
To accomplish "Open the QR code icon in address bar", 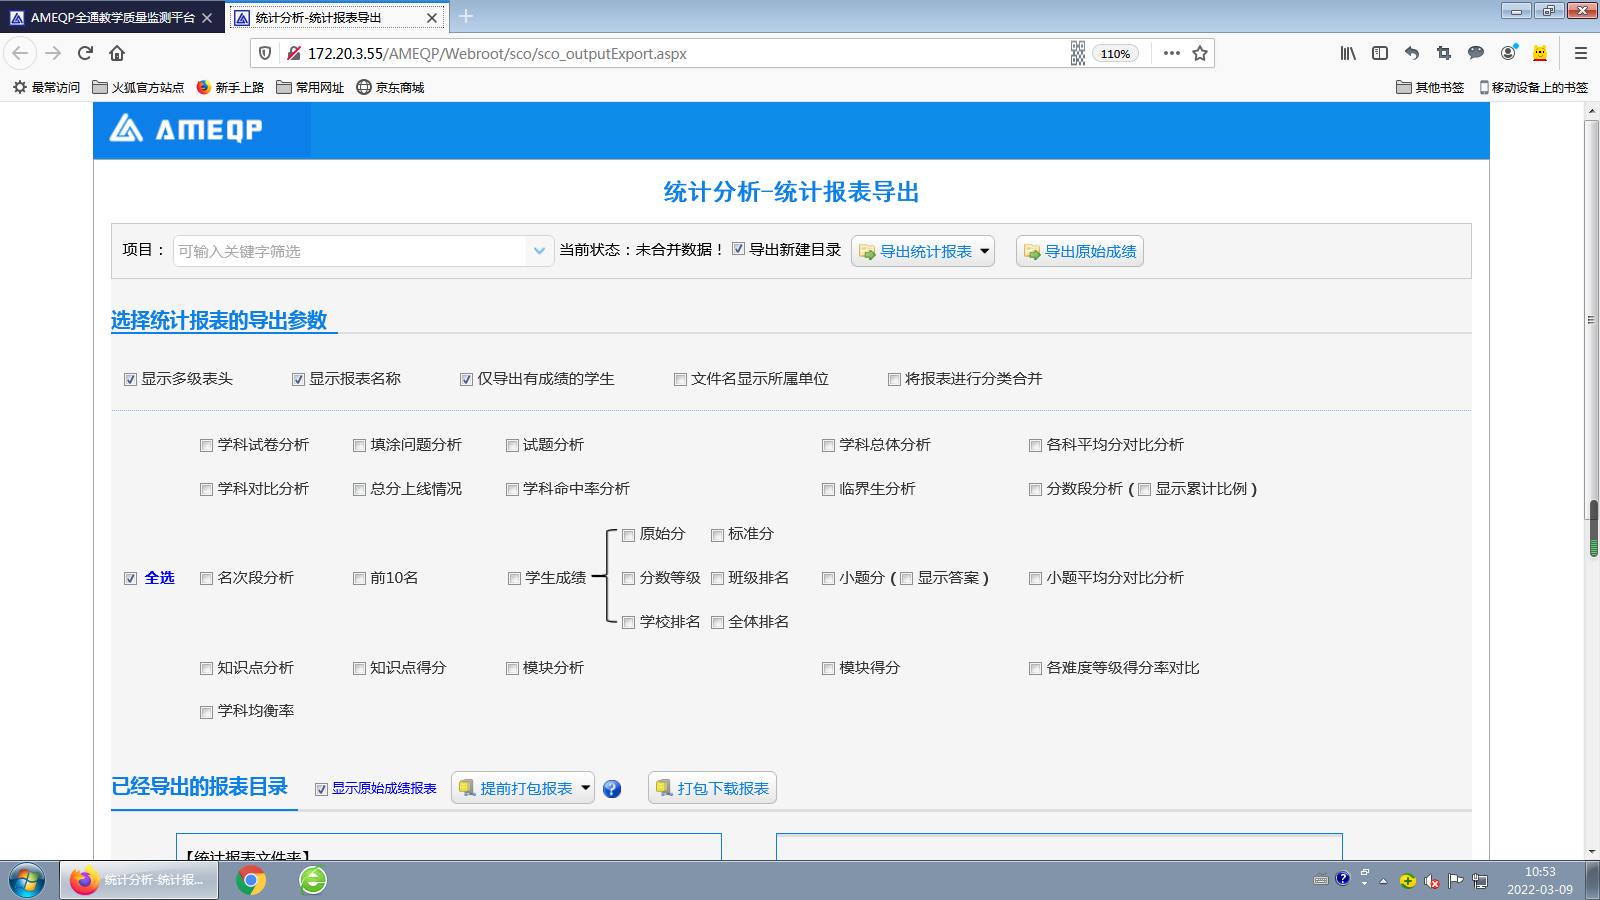I will (x=1078, y=53).
